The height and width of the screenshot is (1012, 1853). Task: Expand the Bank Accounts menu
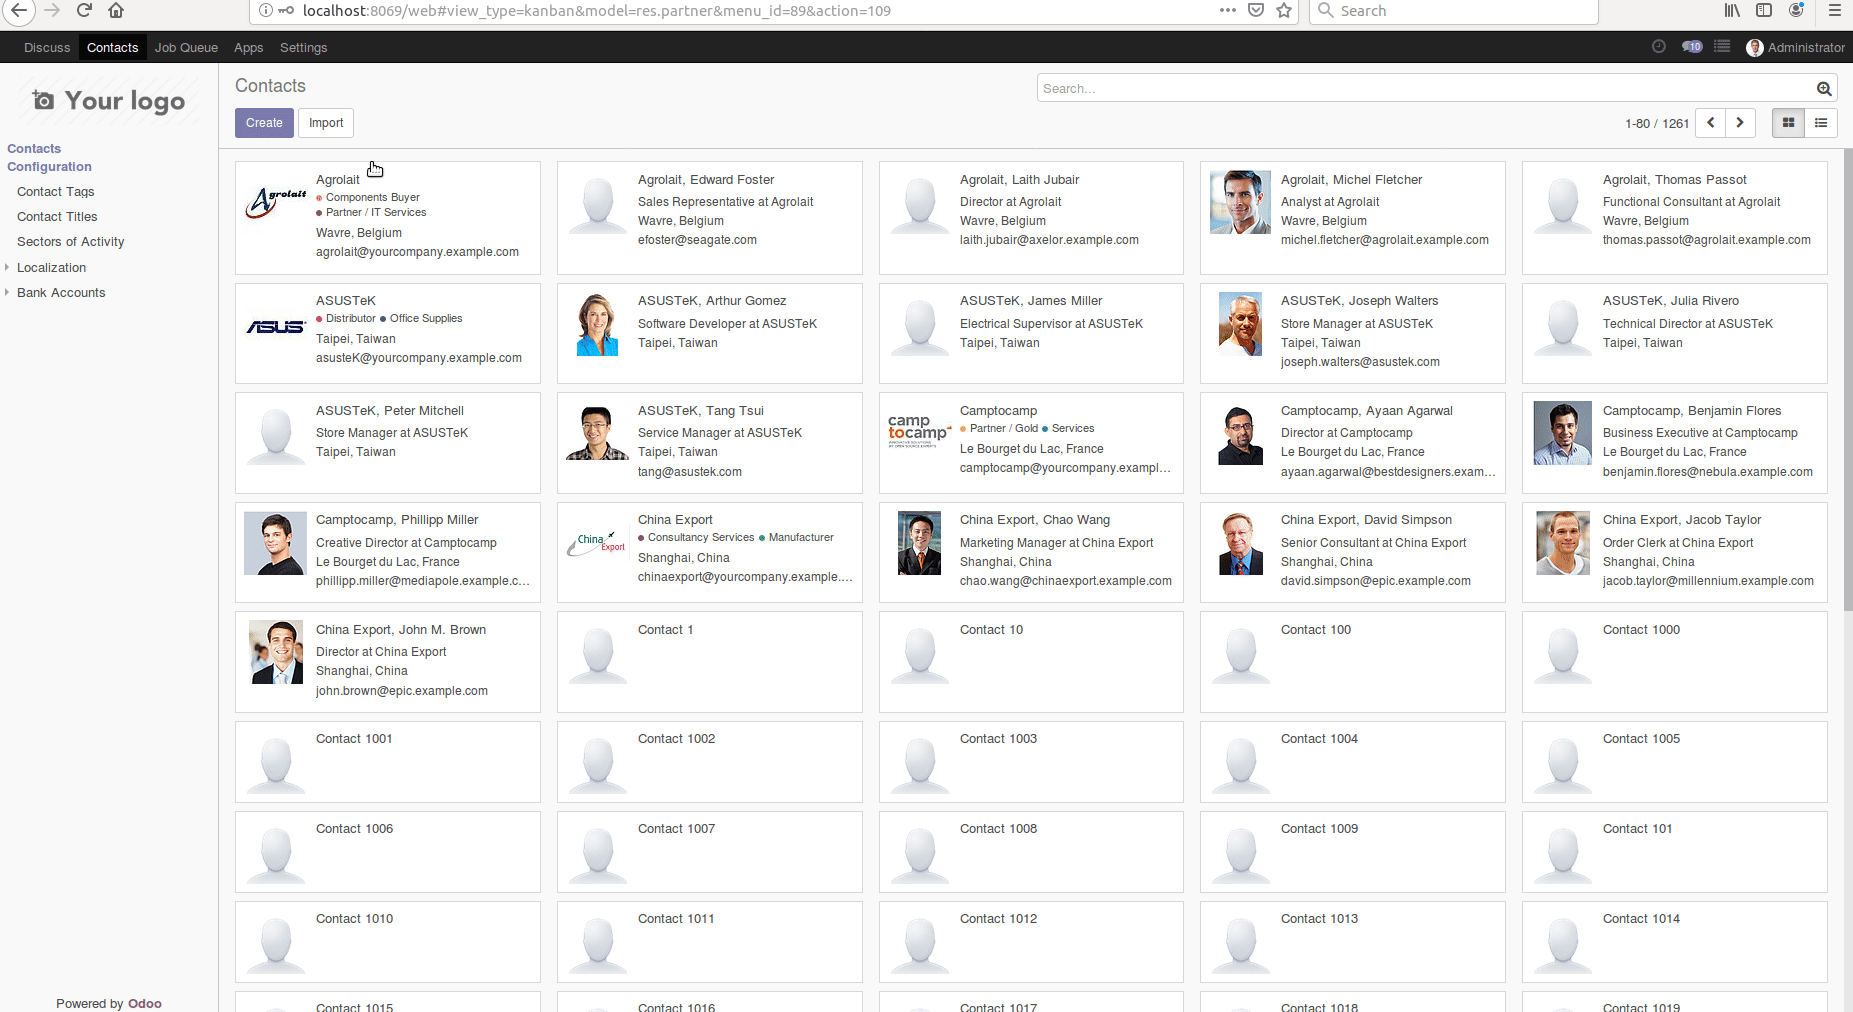[60, 292]
